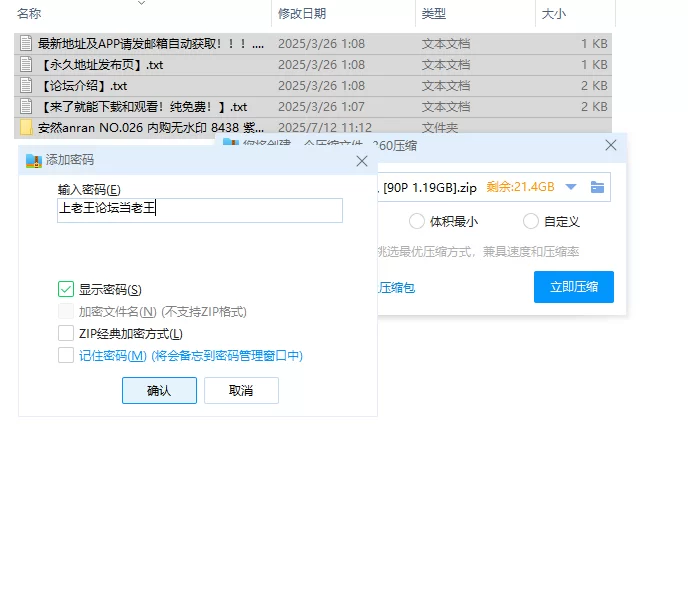The image size is (688, 613).
Task: Click the zip filename field [90P 1.19GB].zip
Action: tap(428, 187)
